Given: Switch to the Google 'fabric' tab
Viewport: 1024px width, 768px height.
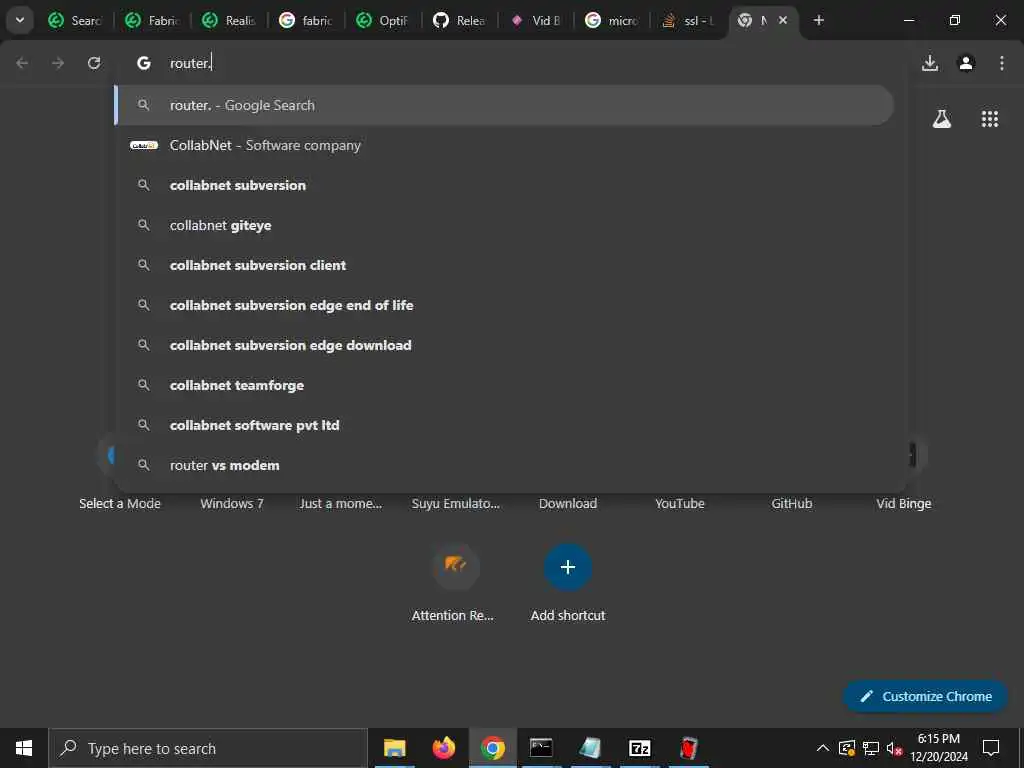Looking at the screenshot, I should (x=306, y=21).
